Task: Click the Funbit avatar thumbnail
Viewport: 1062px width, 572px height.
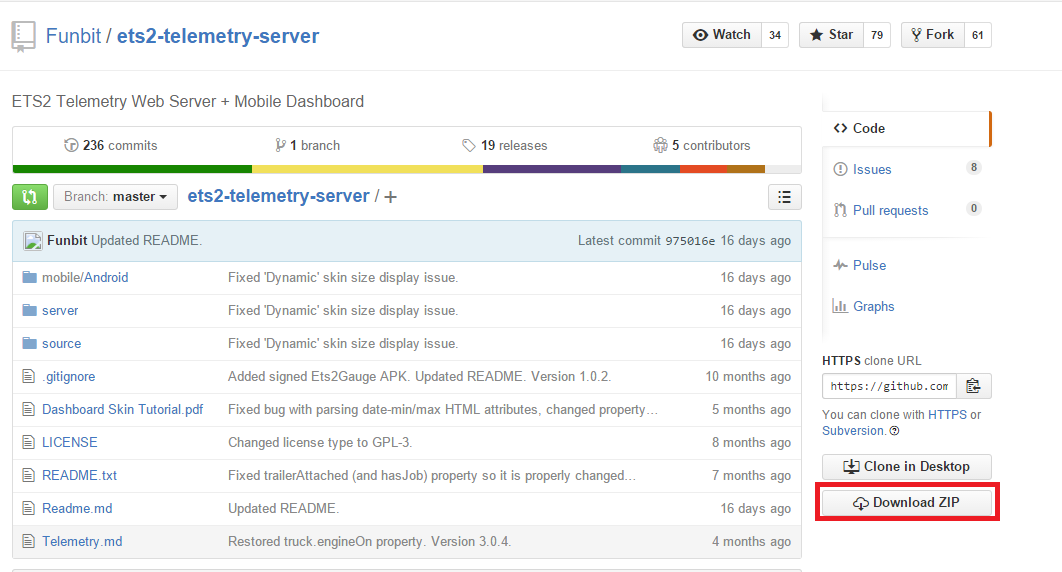Action: coord(33,241)
